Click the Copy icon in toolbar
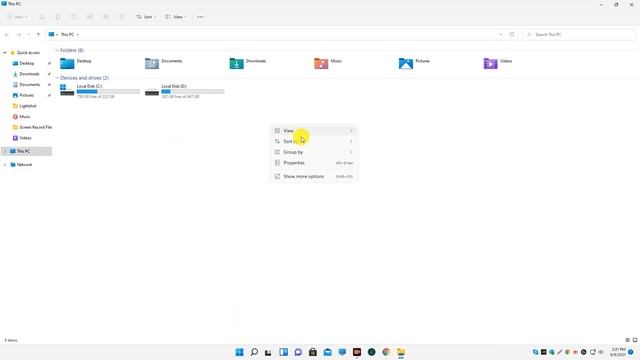Viewport: 640px width, 360px height. [58, 17]
